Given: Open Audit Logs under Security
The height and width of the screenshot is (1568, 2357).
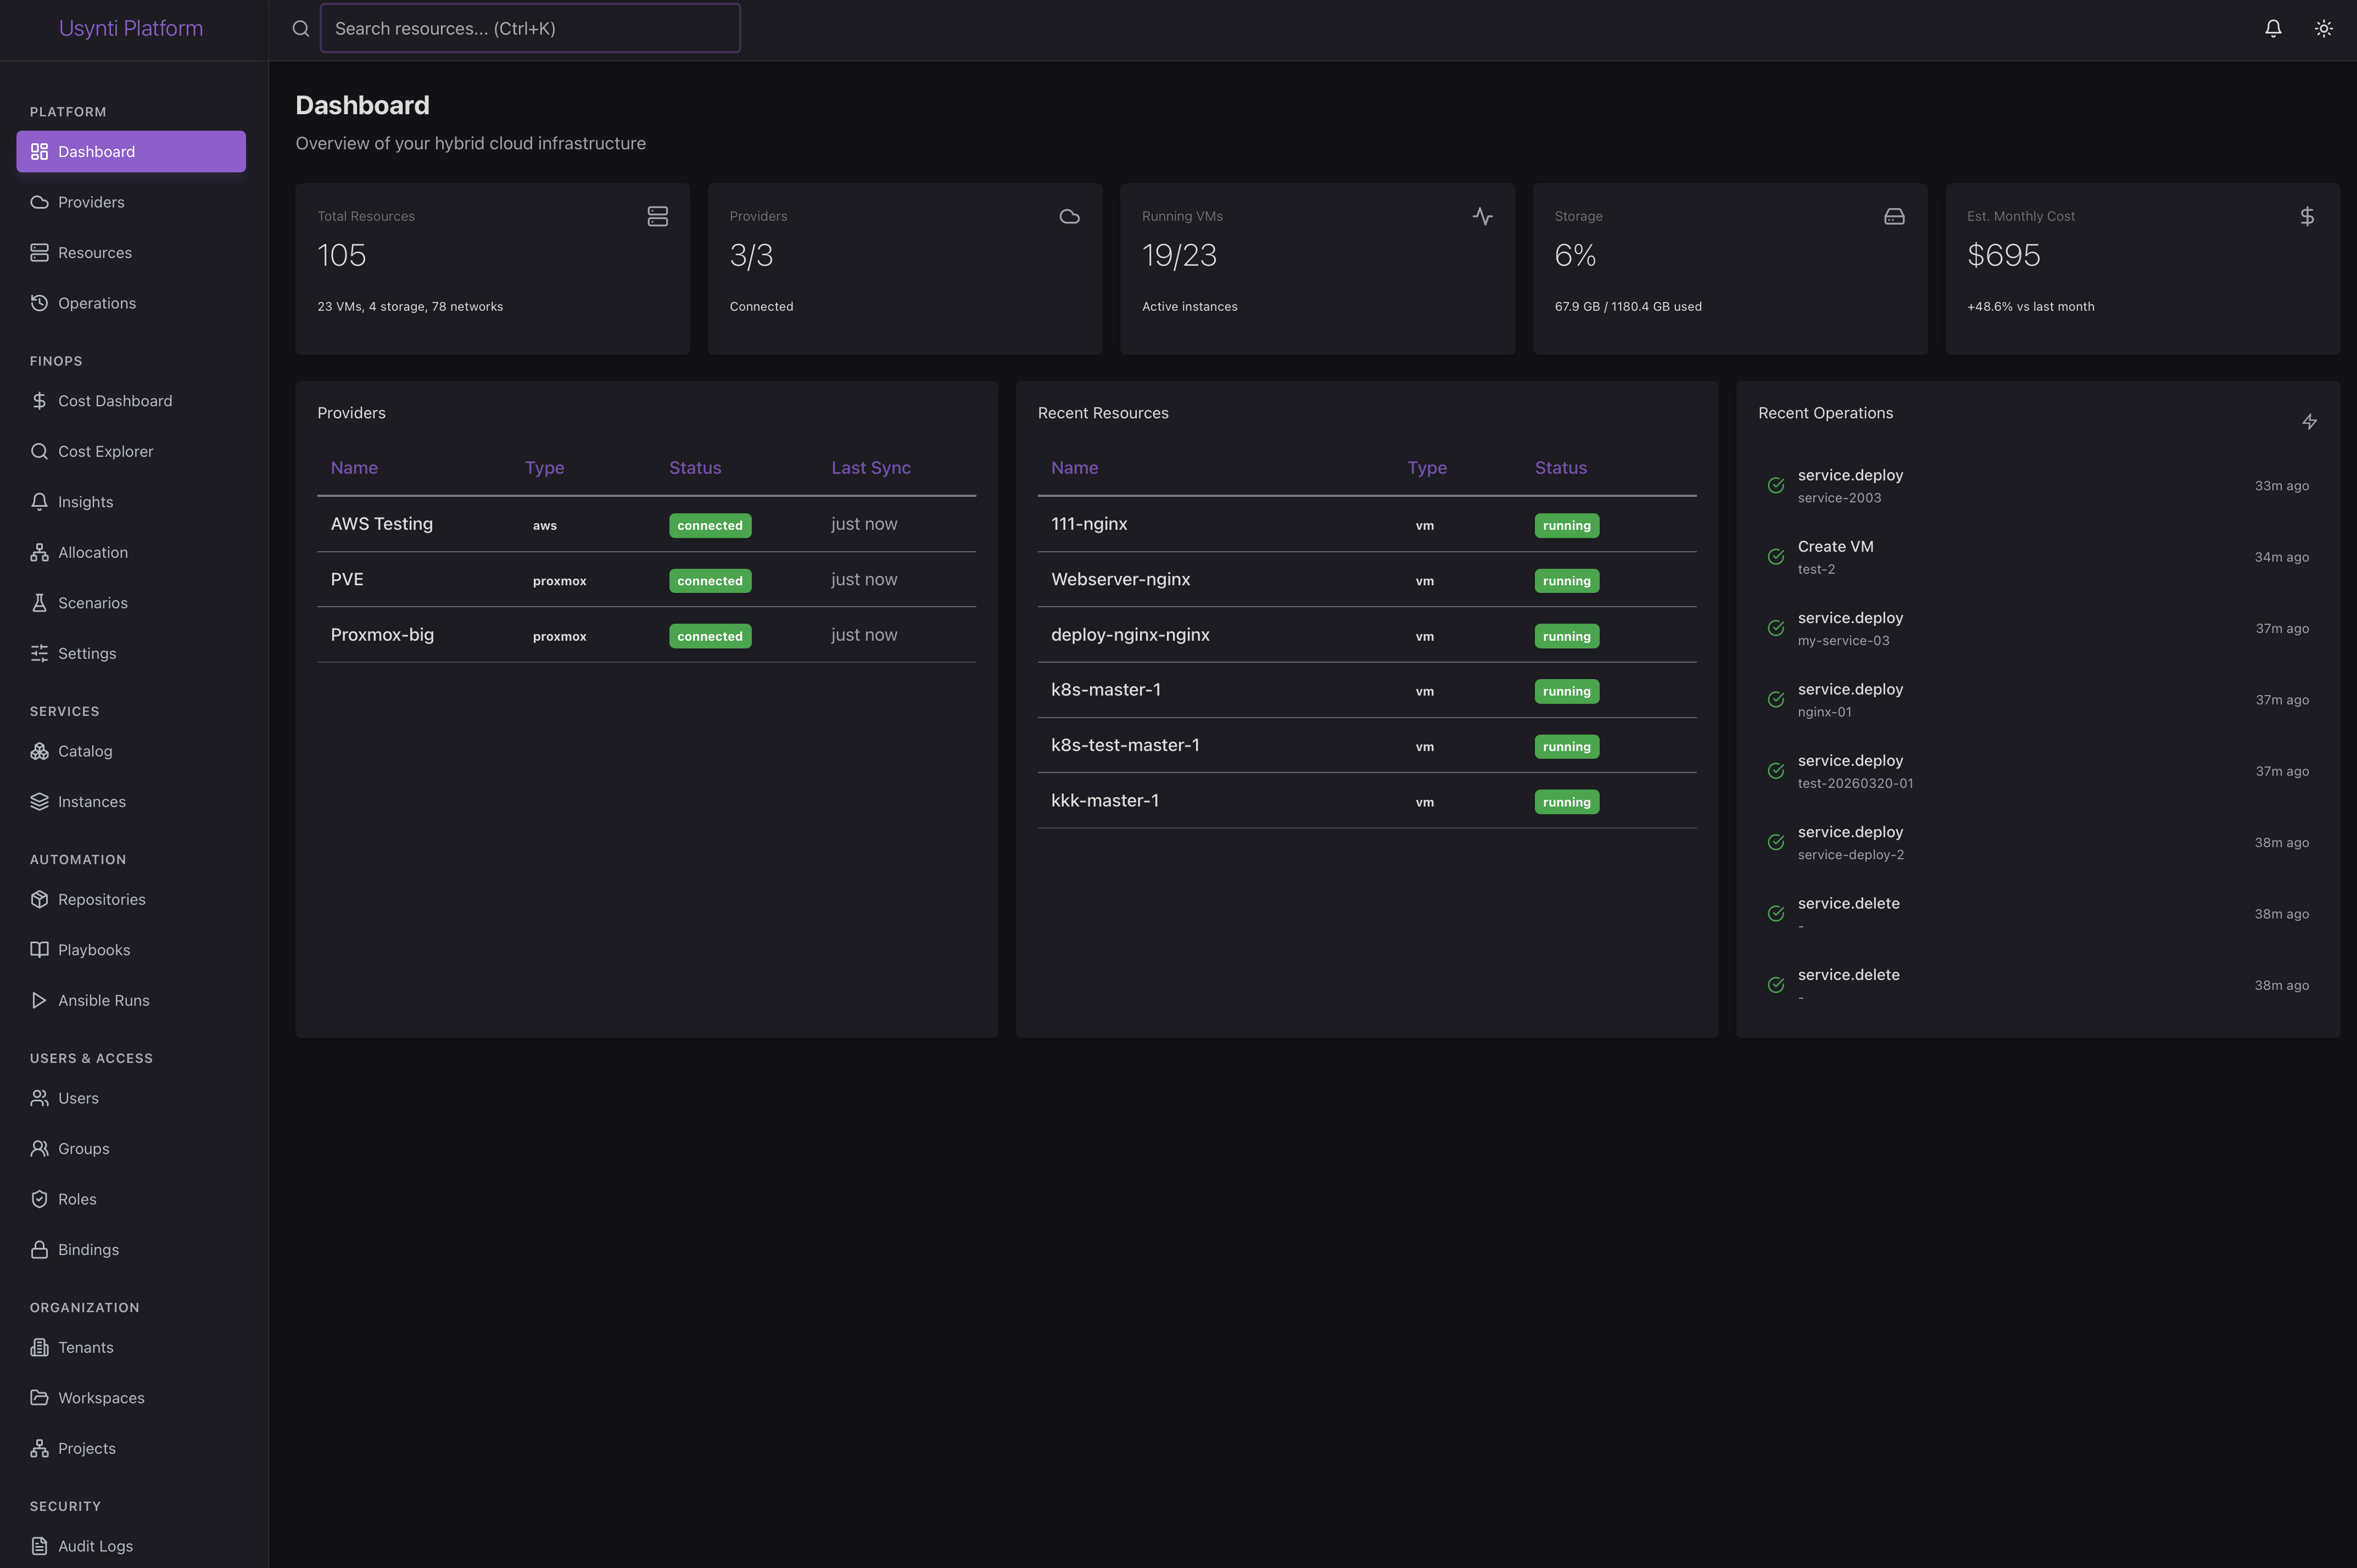Looking at the screenshot, I should point(95,1545).
